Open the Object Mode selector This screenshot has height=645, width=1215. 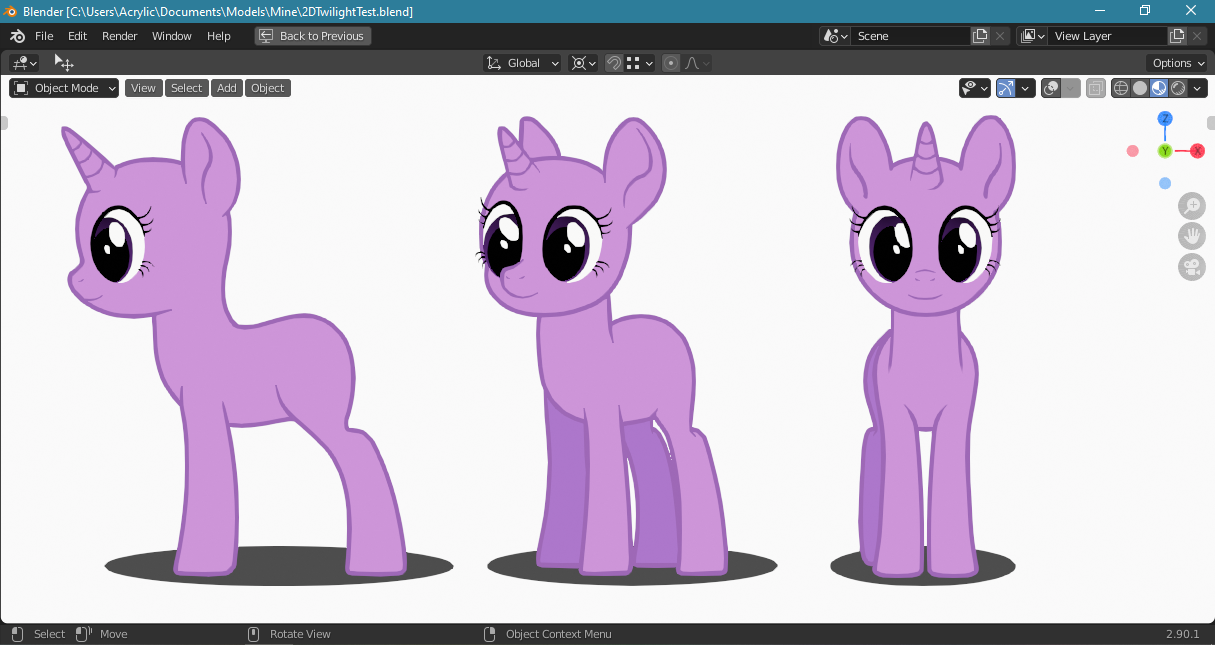[64, 88]
